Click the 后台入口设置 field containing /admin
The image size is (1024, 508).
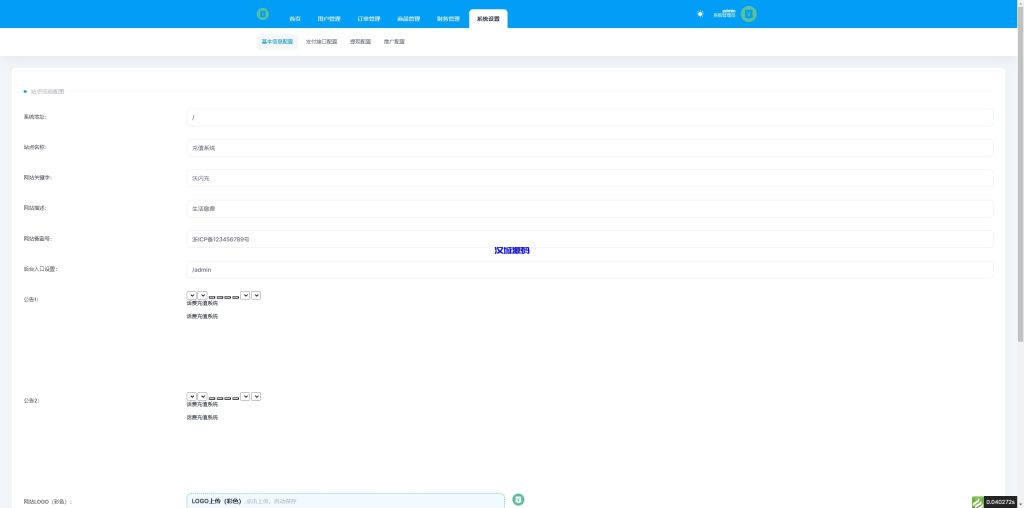tap(590, 270)
